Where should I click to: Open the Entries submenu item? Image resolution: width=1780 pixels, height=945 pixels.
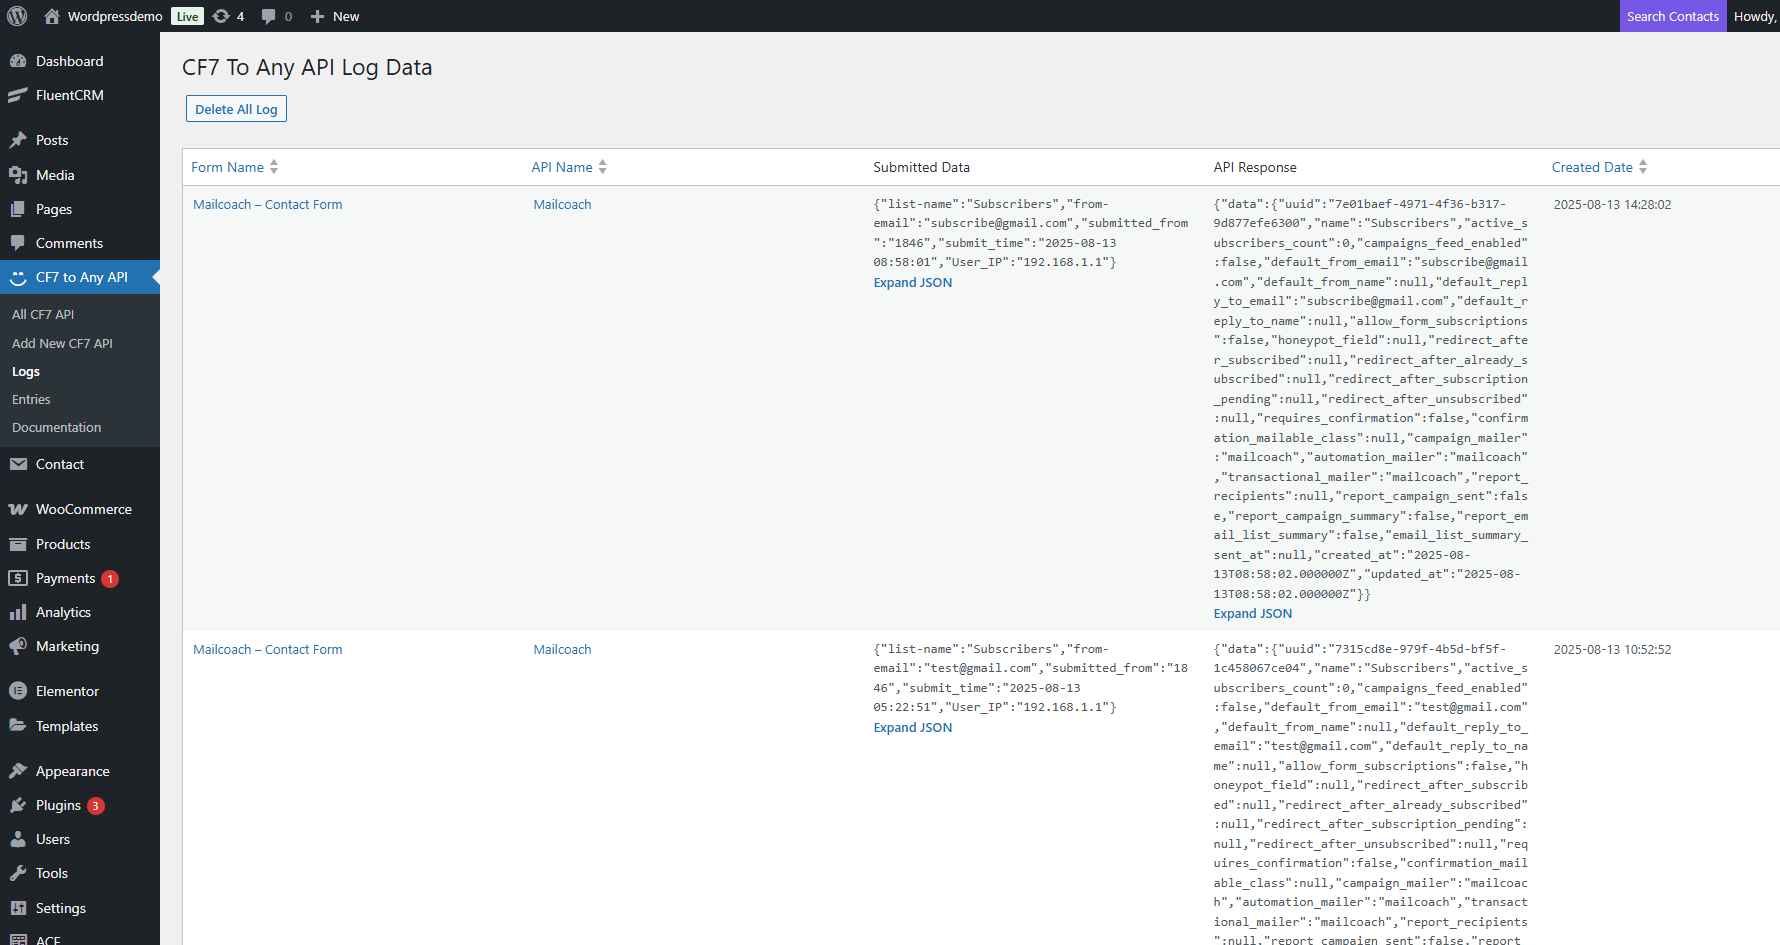(31, 399)
